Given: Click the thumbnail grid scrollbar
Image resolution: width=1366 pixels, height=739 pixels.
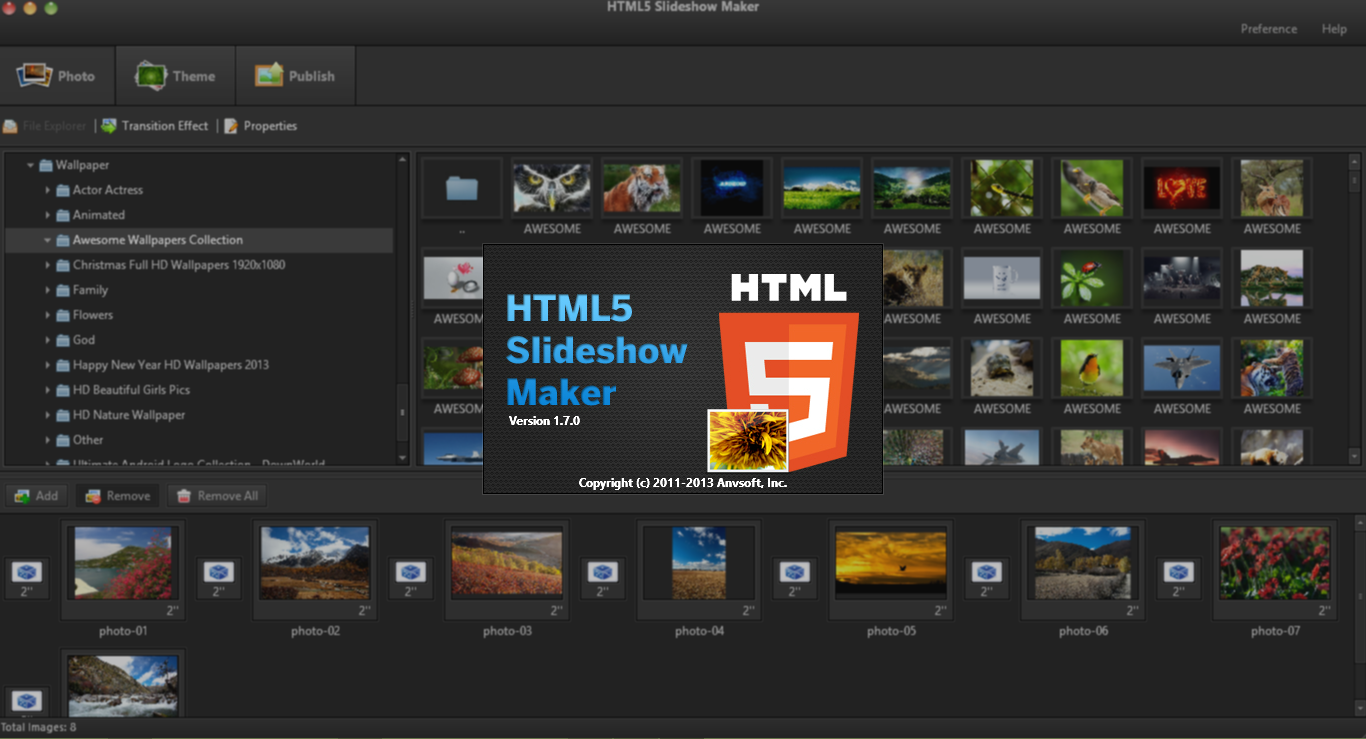Looking at the screenshot, I should tap(1355, 309).
